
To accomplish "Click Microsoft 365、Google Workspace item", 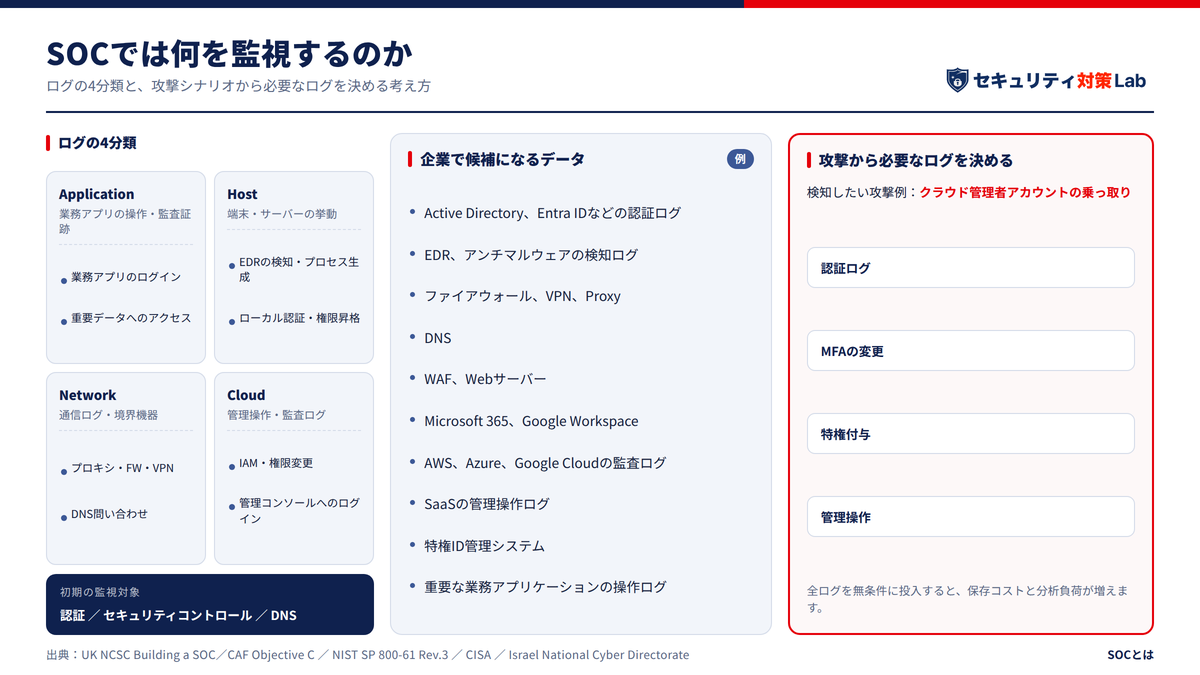I will coord(531,421).
